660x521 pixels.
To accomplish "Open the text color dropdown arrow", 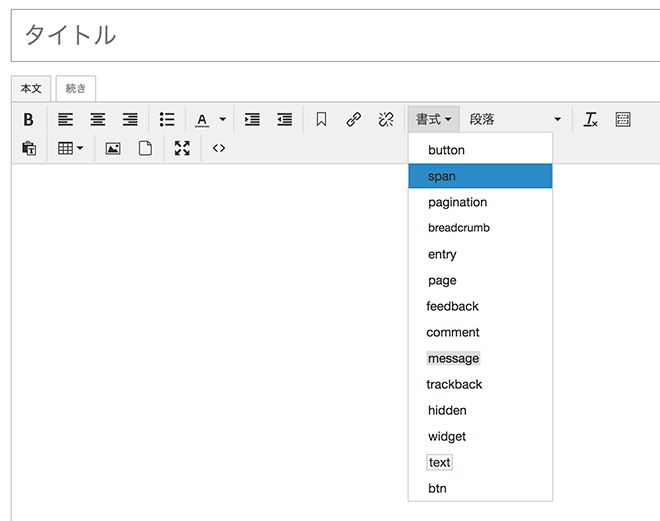I will (222, 119).
